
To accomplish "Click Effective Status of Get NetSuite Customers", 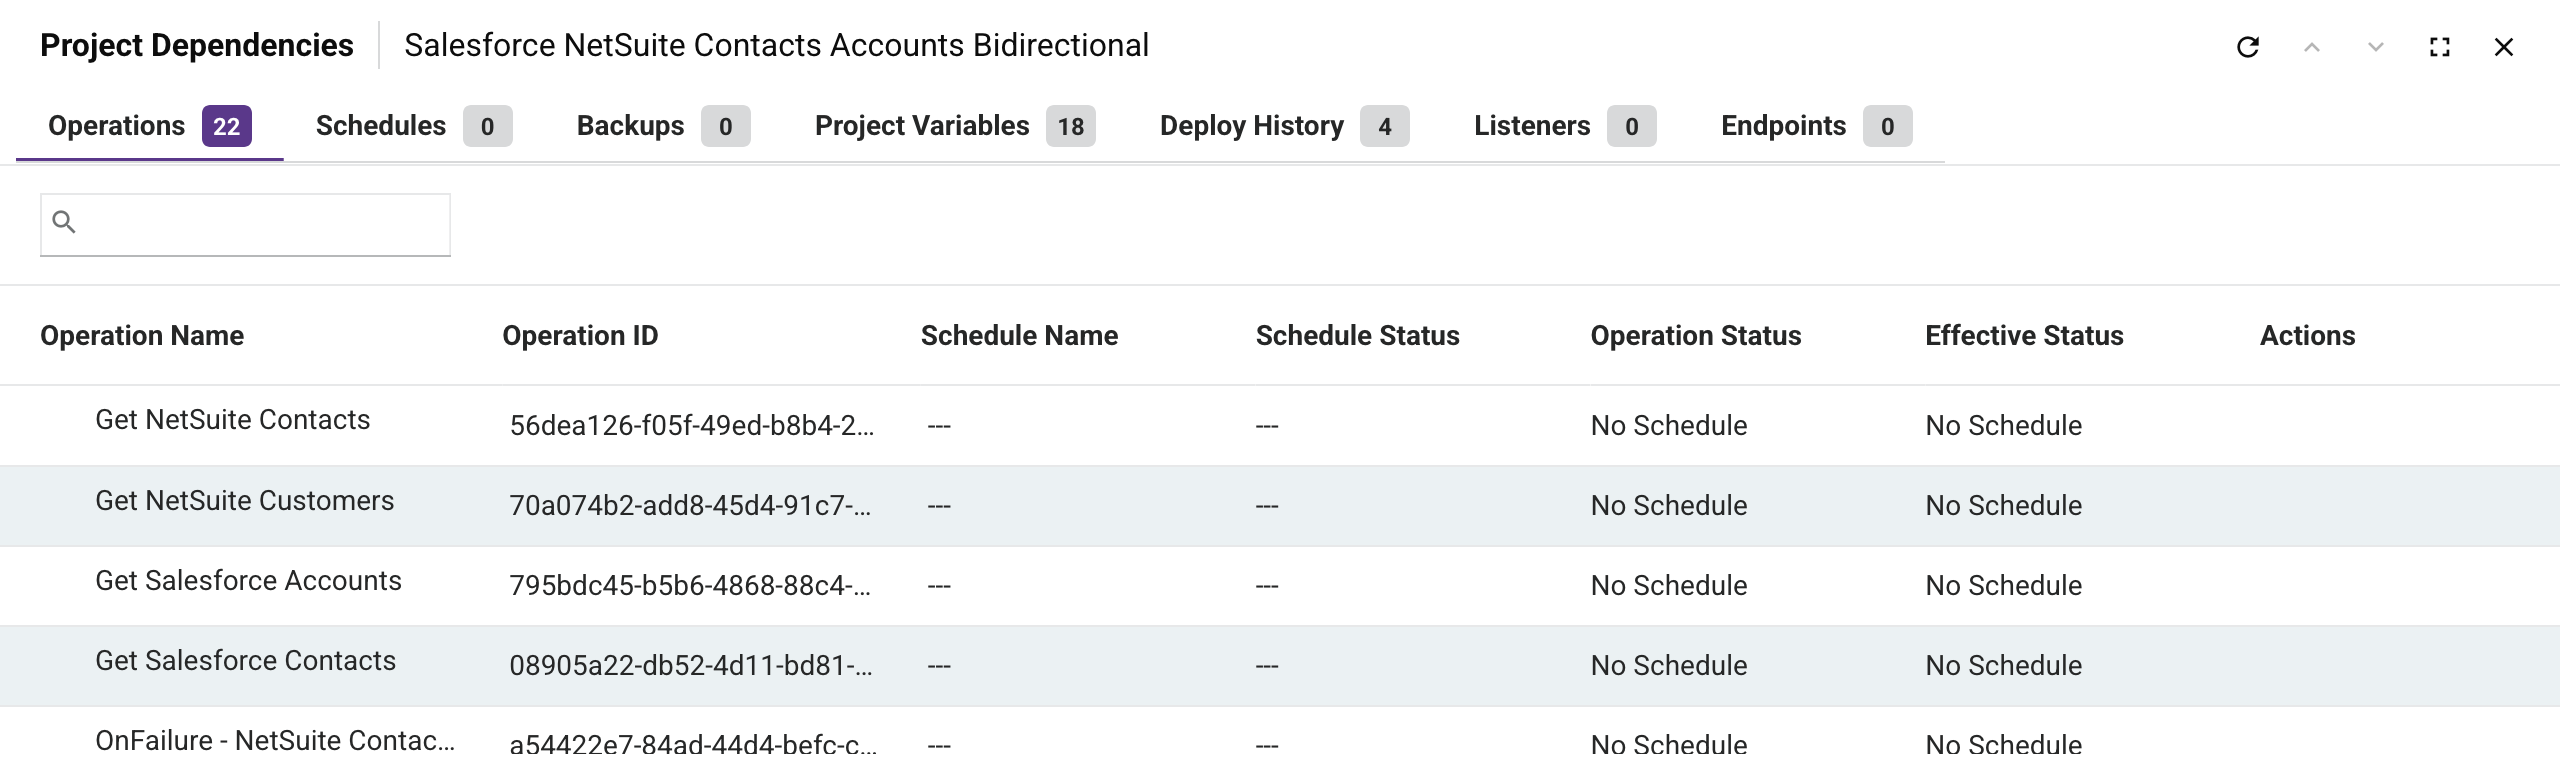I will (x=2004, y=506).
